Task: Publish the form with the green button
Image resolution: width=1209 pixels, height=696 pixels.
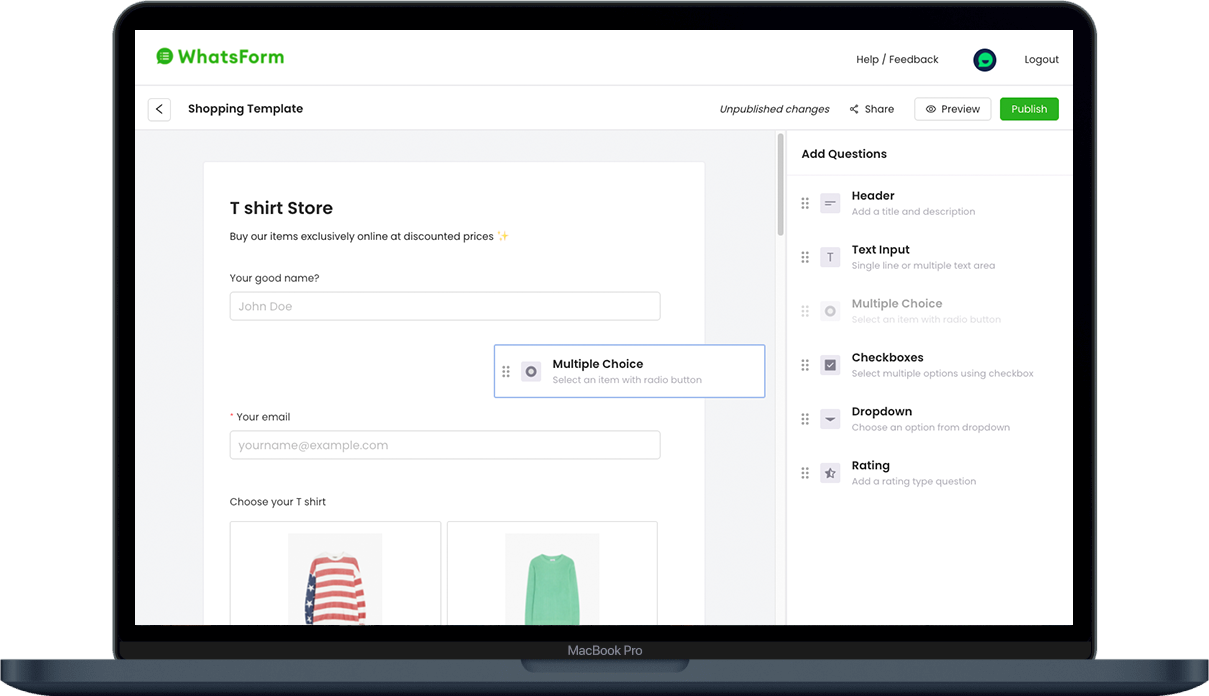Action: tap(1028, 109)
